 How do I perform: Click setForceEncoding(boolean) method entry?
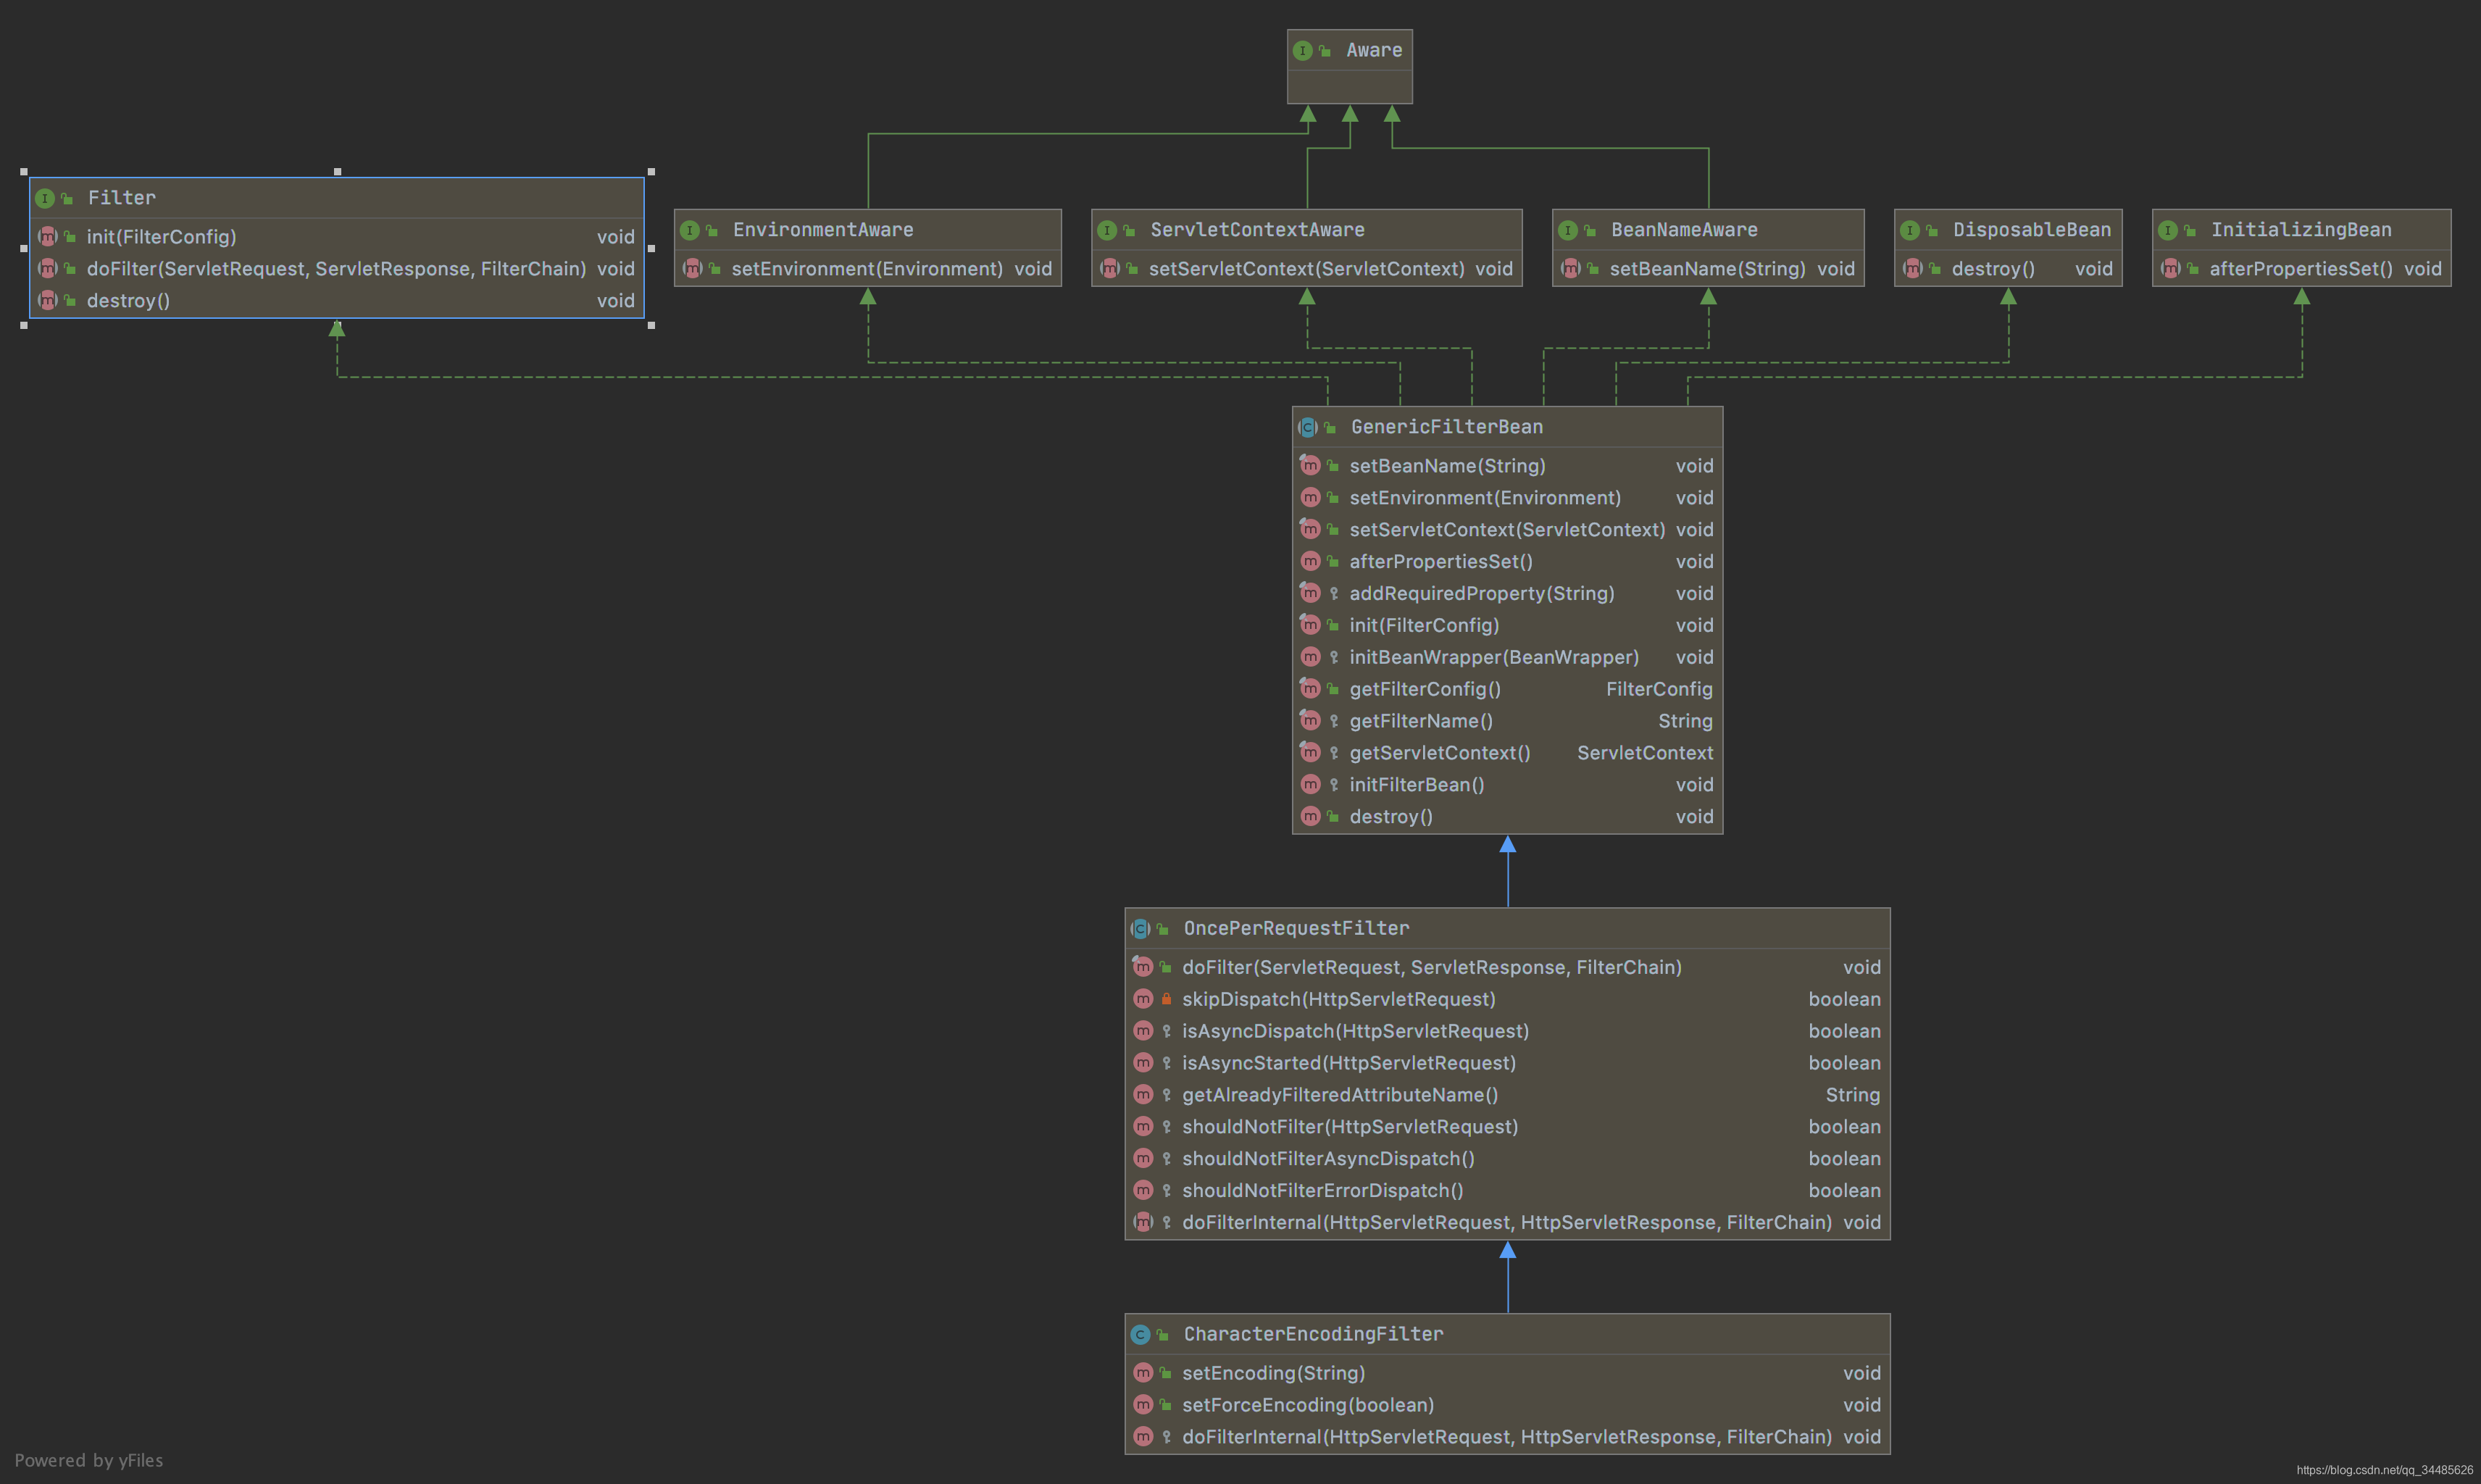(x=1307, y=1405)
